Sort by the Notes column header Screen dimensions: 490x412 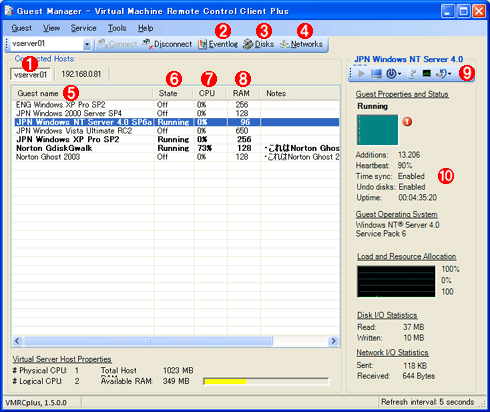[300, 93]
